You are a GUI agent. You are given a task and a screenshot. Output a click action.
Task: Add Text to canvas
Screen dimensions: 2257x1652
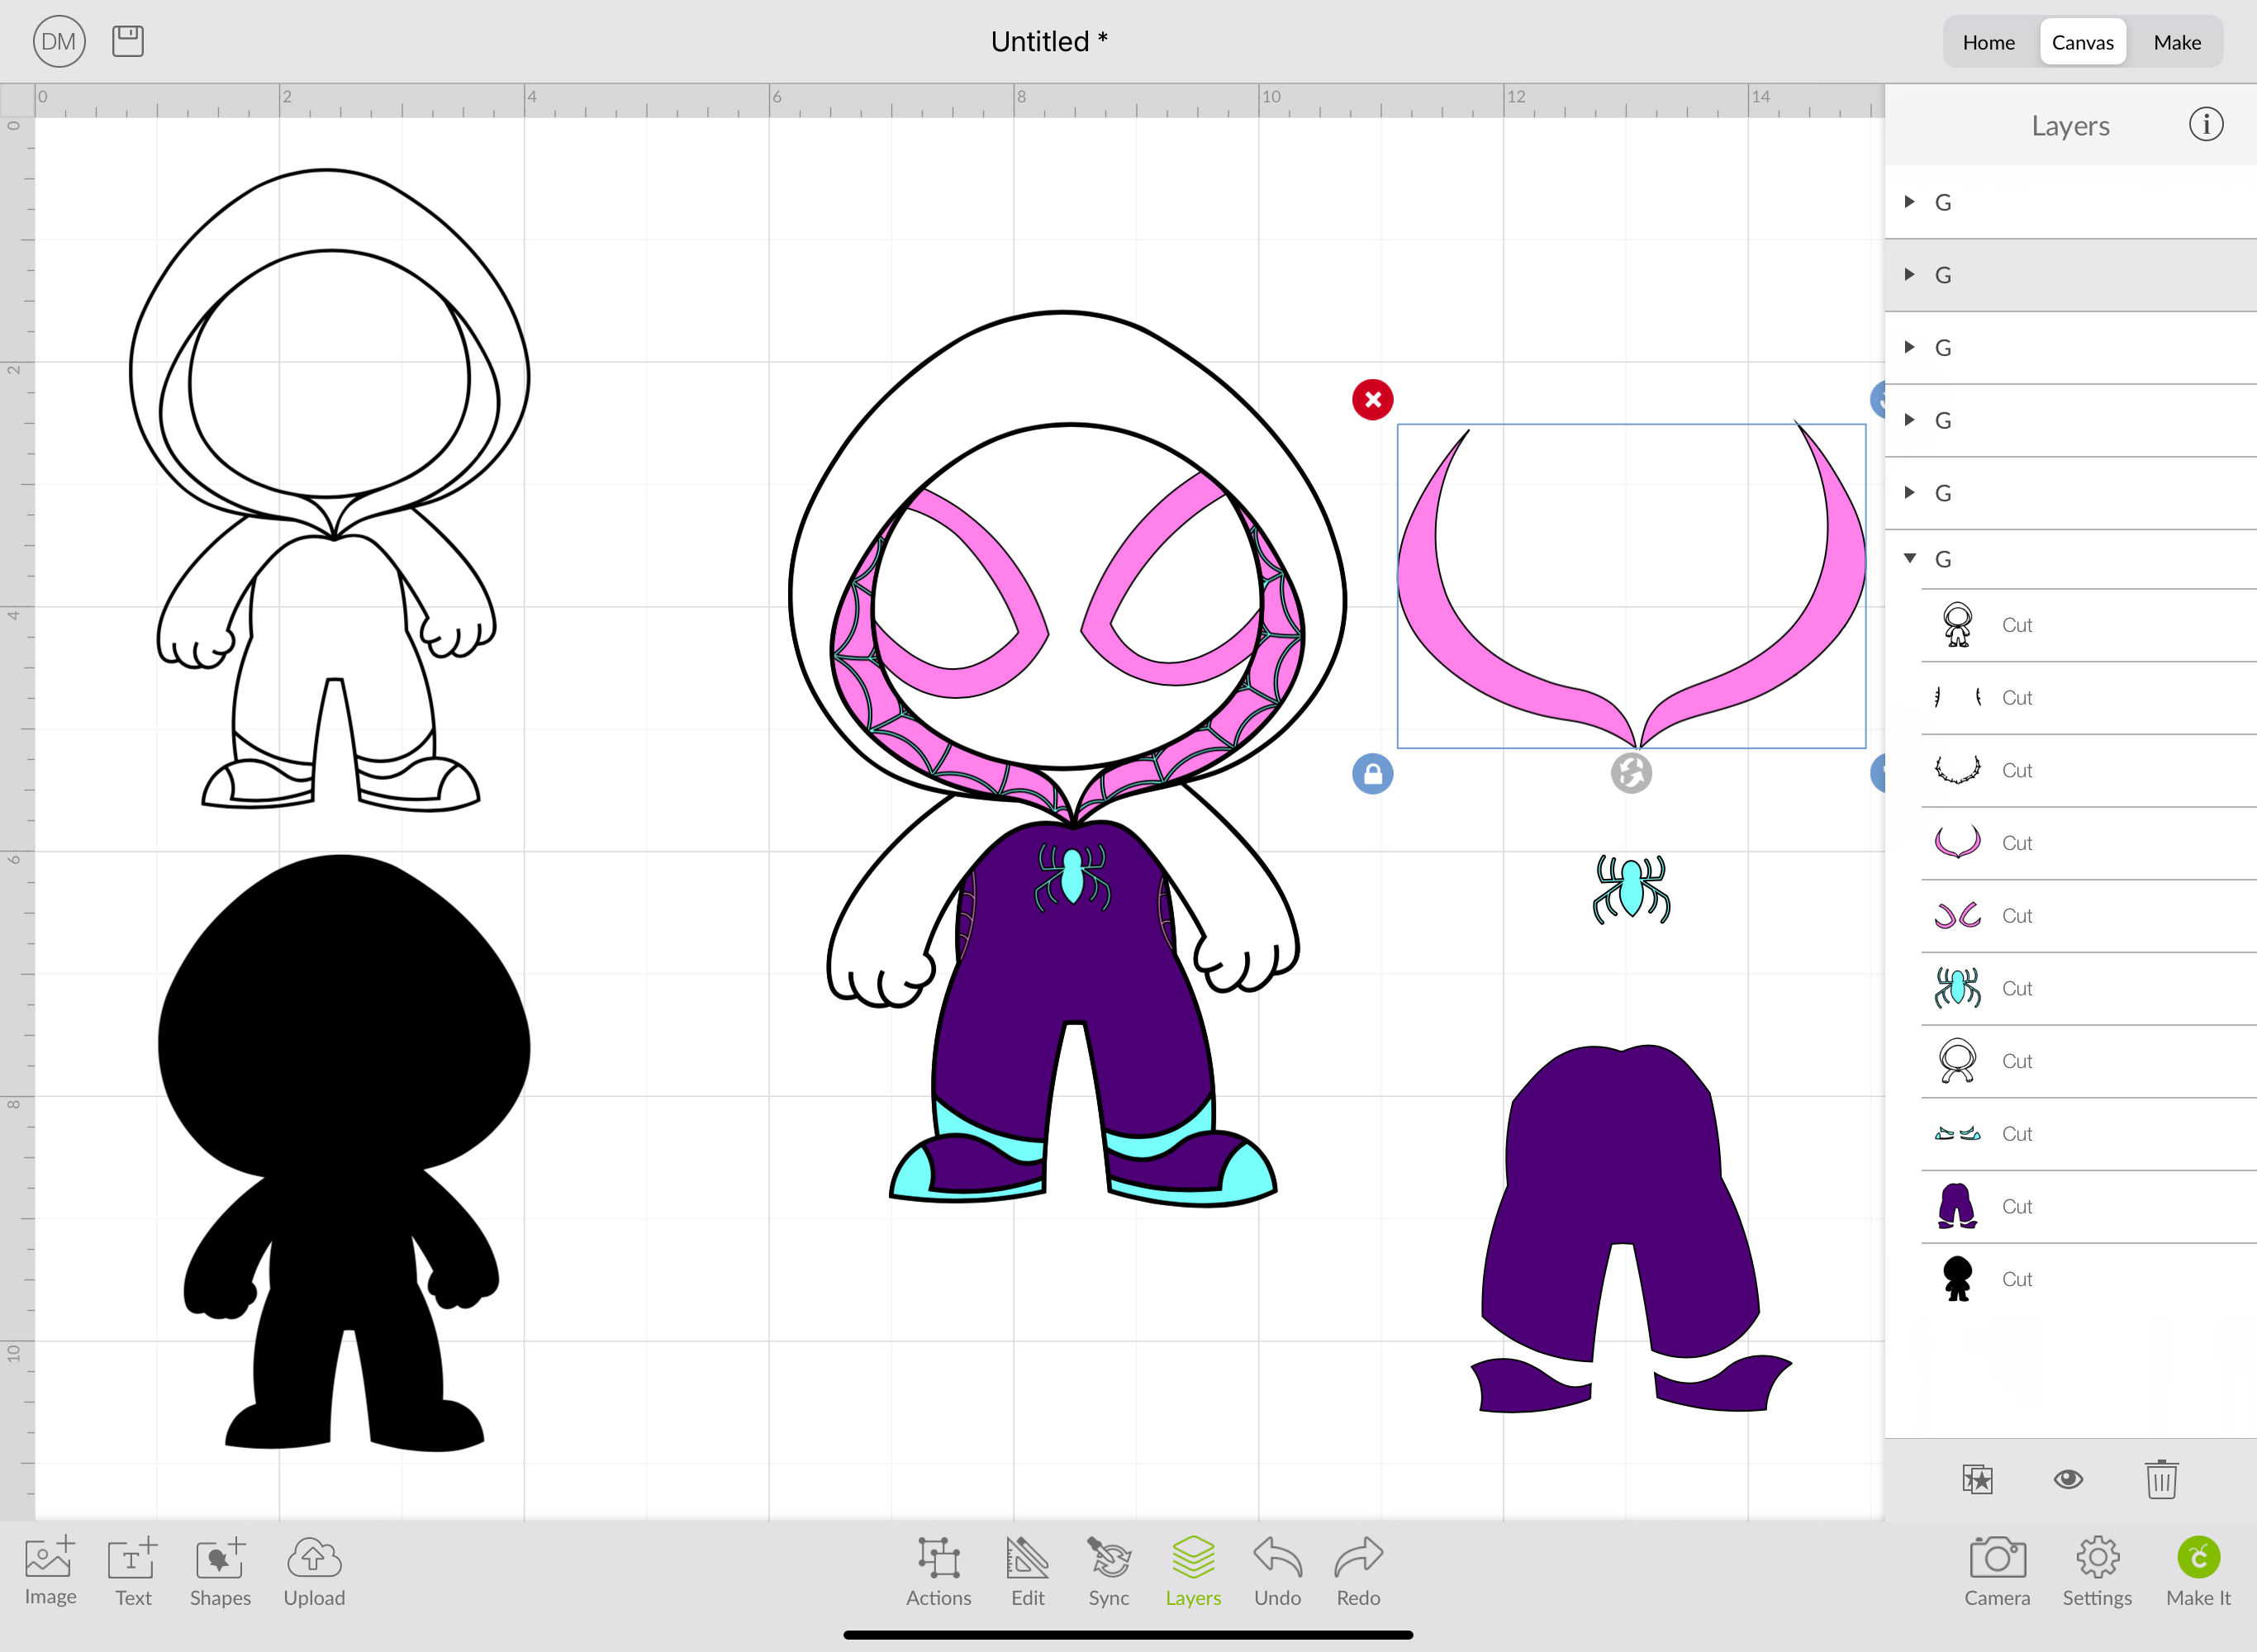coord(133,1571)
